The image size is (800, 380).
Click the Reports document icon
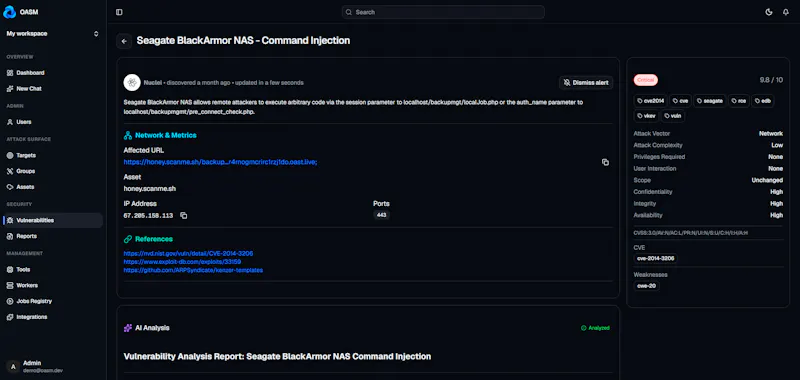point(10,236)
